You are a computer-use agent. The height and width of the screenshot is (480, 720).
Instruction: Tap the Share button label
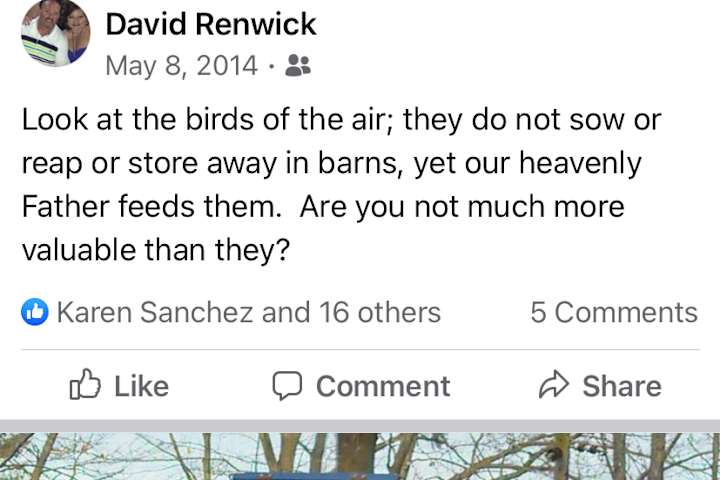pyautogui.click(x=622, y=386)
